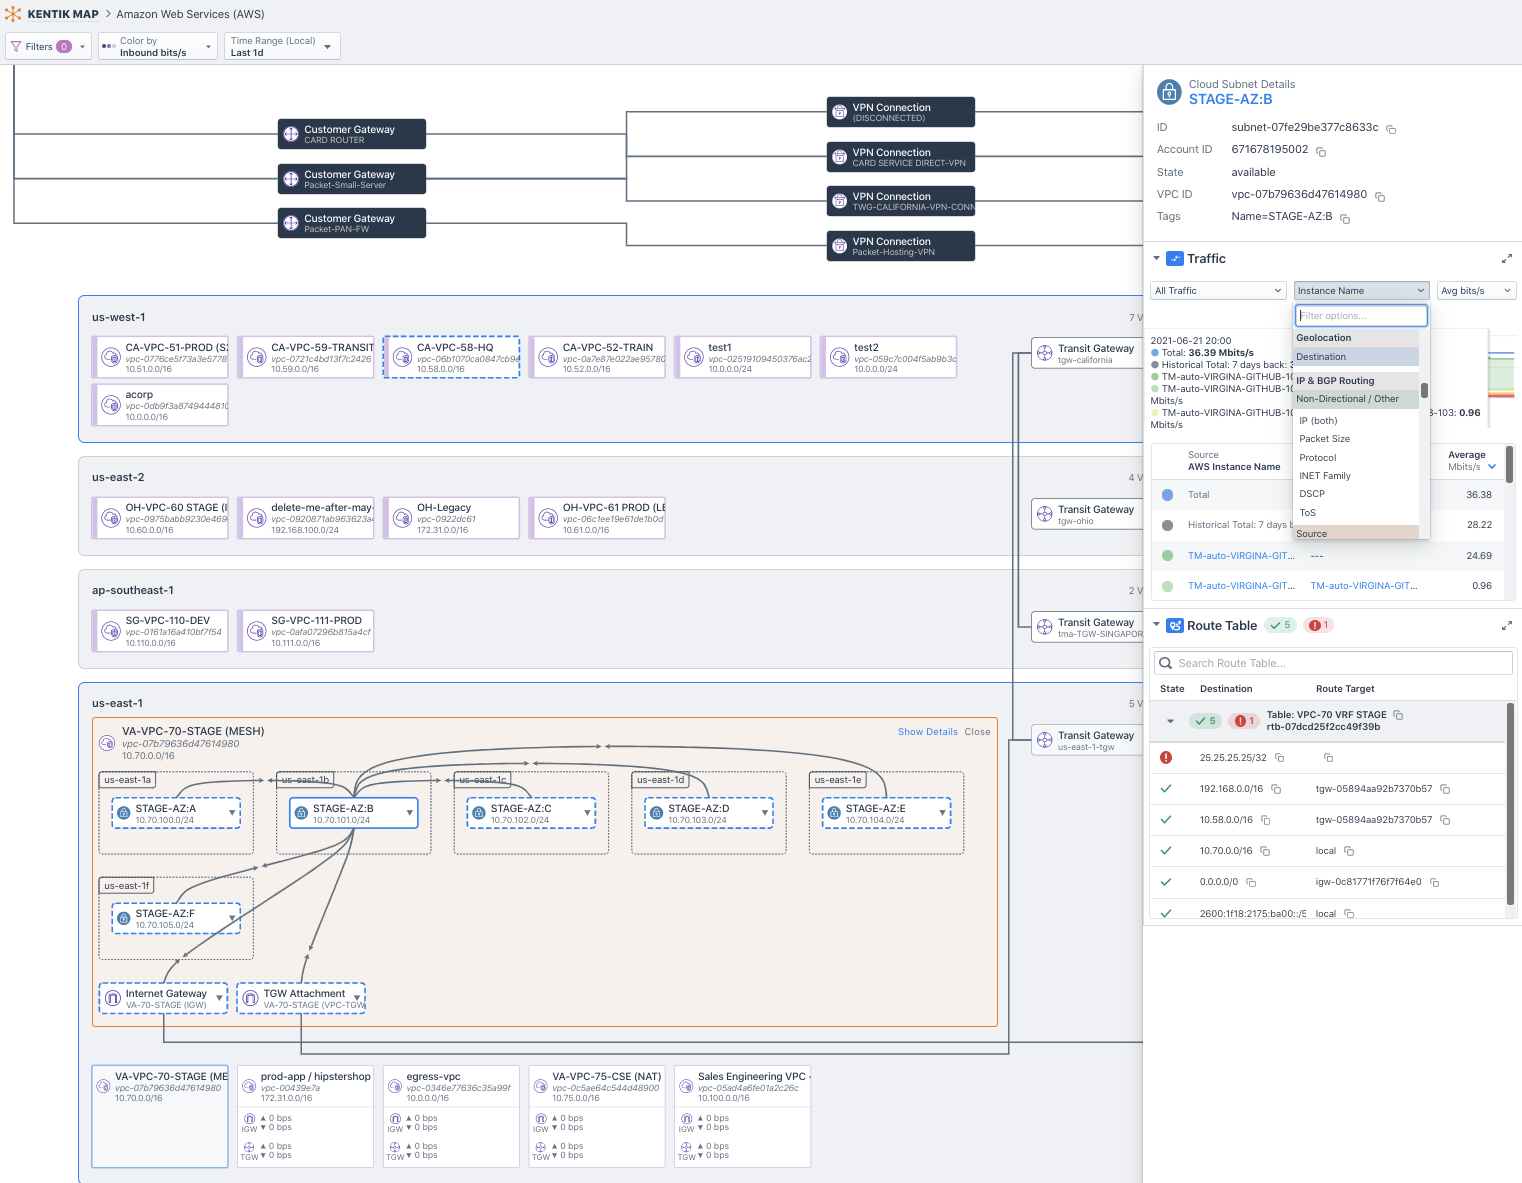
Task: Choose IP (both) from dimension list
Action: point(1357,421)
